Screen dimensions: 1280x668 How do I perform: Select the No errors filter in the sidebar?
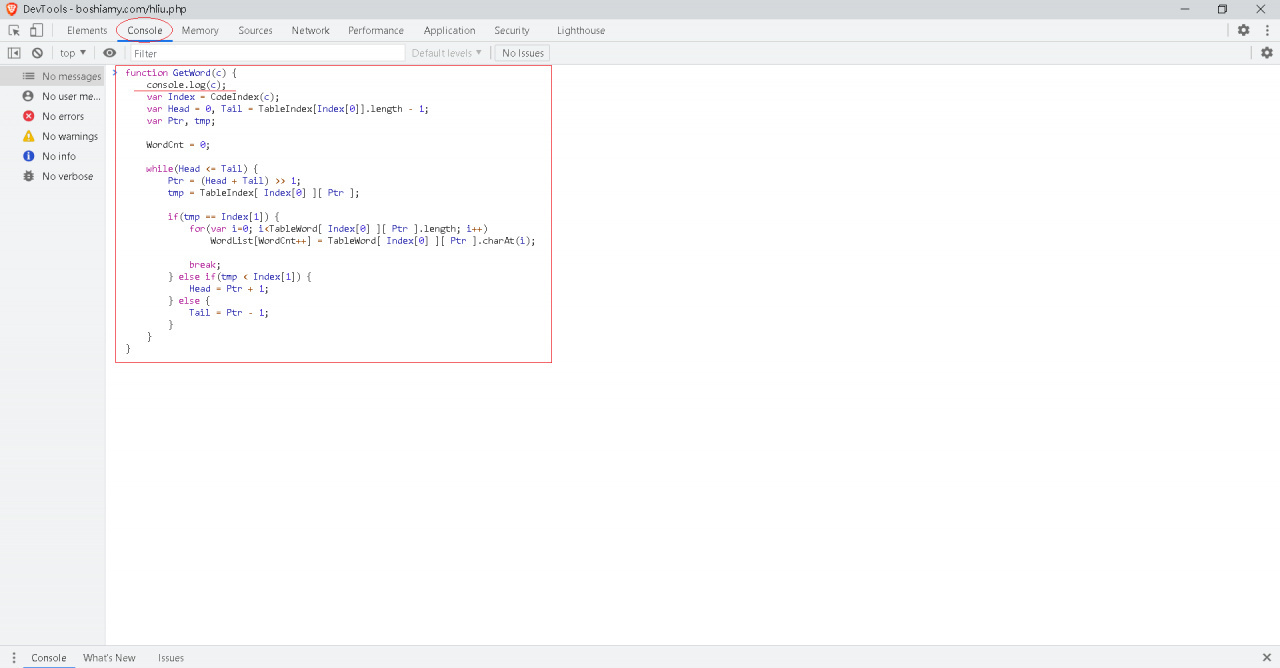(62, 116)
